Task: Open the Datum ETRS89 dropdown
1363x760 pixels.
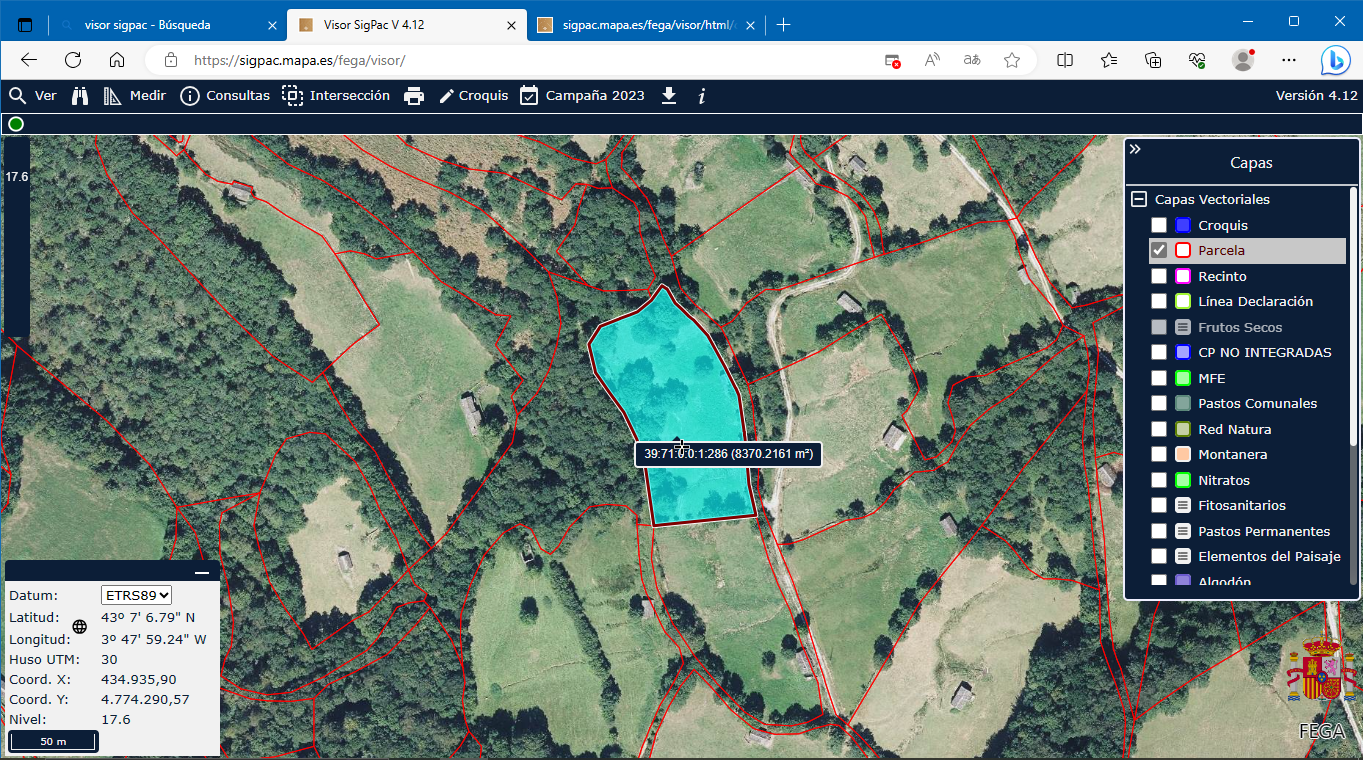Action: (x=137, y=595)
